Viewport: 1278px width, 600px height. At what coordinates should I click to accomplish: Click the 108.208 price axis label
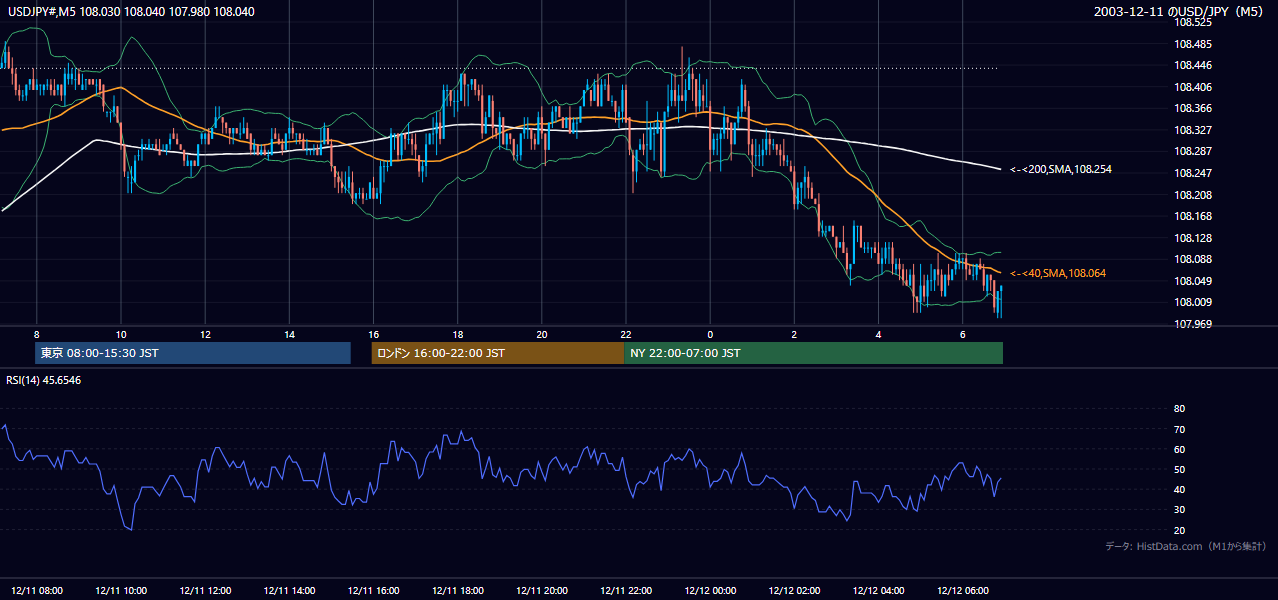pyautogui.click(x=1191, y=195)
